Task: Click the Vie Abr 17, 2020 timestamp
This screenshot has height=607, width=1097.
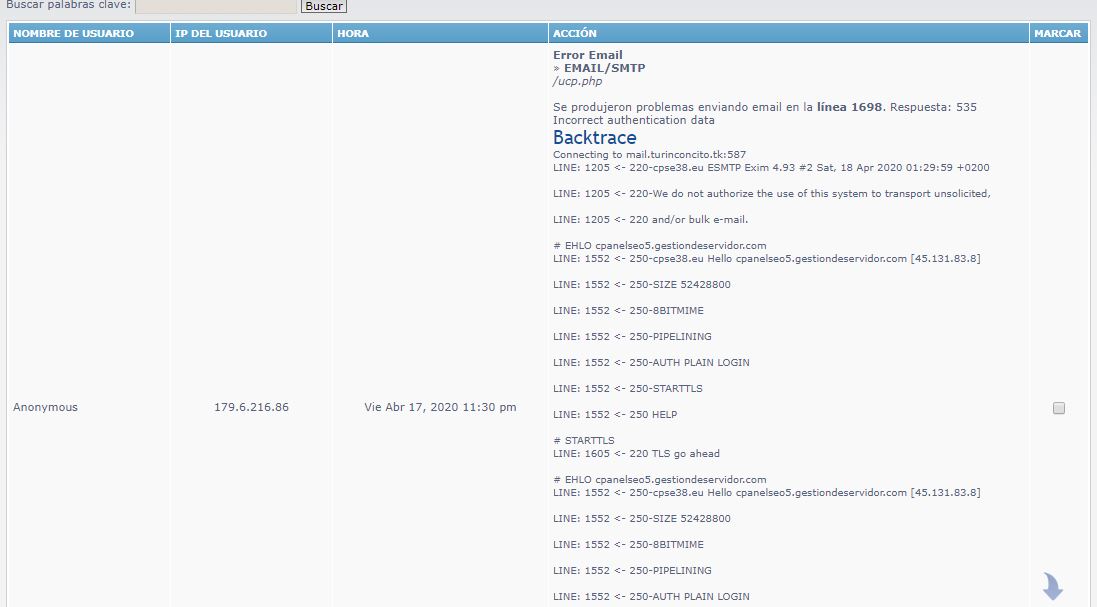Action: pos(440,408)
